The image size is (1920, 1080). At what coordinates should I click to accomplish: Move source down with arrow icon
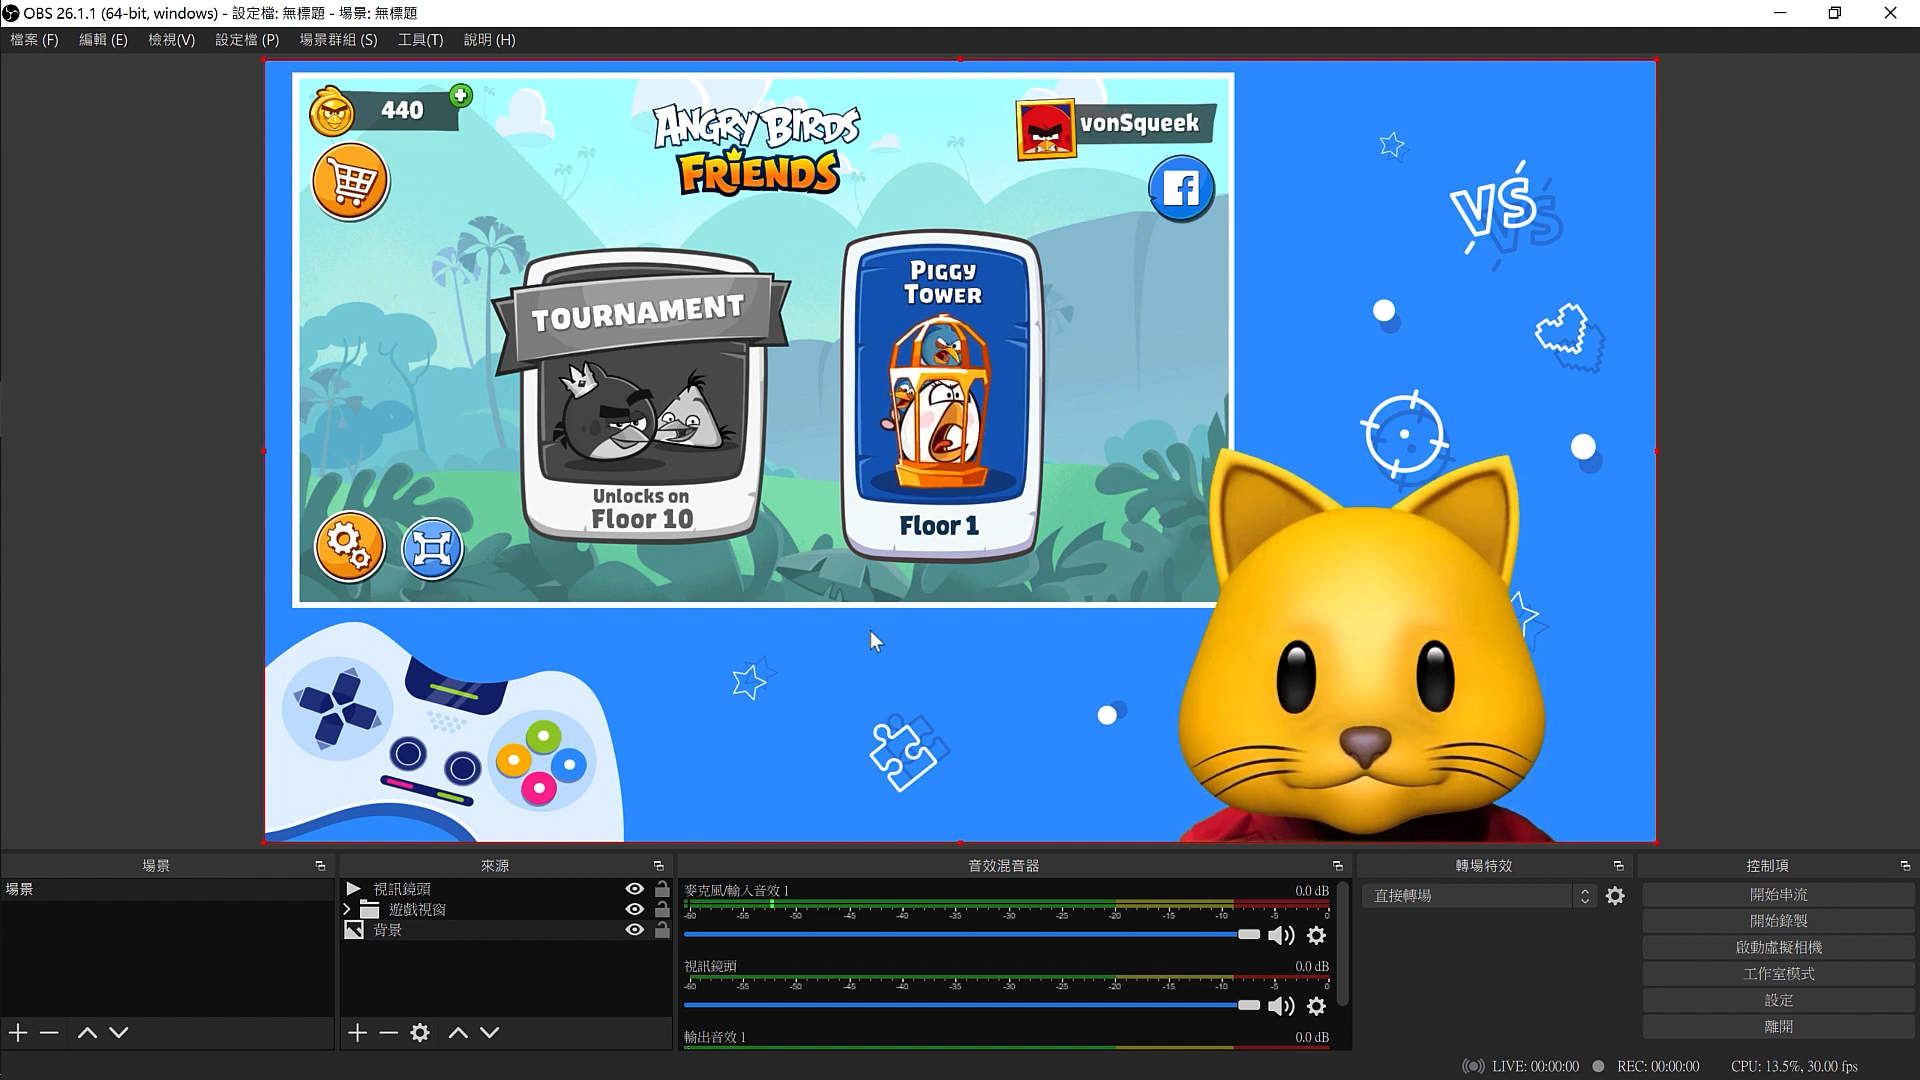489,1032
